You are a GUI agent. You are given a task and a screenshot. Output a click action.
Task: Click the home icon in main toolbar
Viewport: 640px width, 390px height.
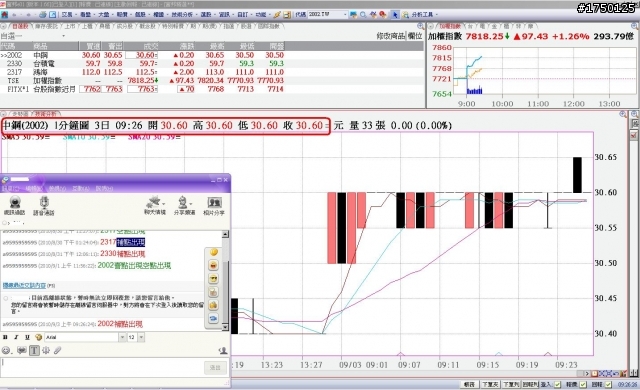pos(4,15)
